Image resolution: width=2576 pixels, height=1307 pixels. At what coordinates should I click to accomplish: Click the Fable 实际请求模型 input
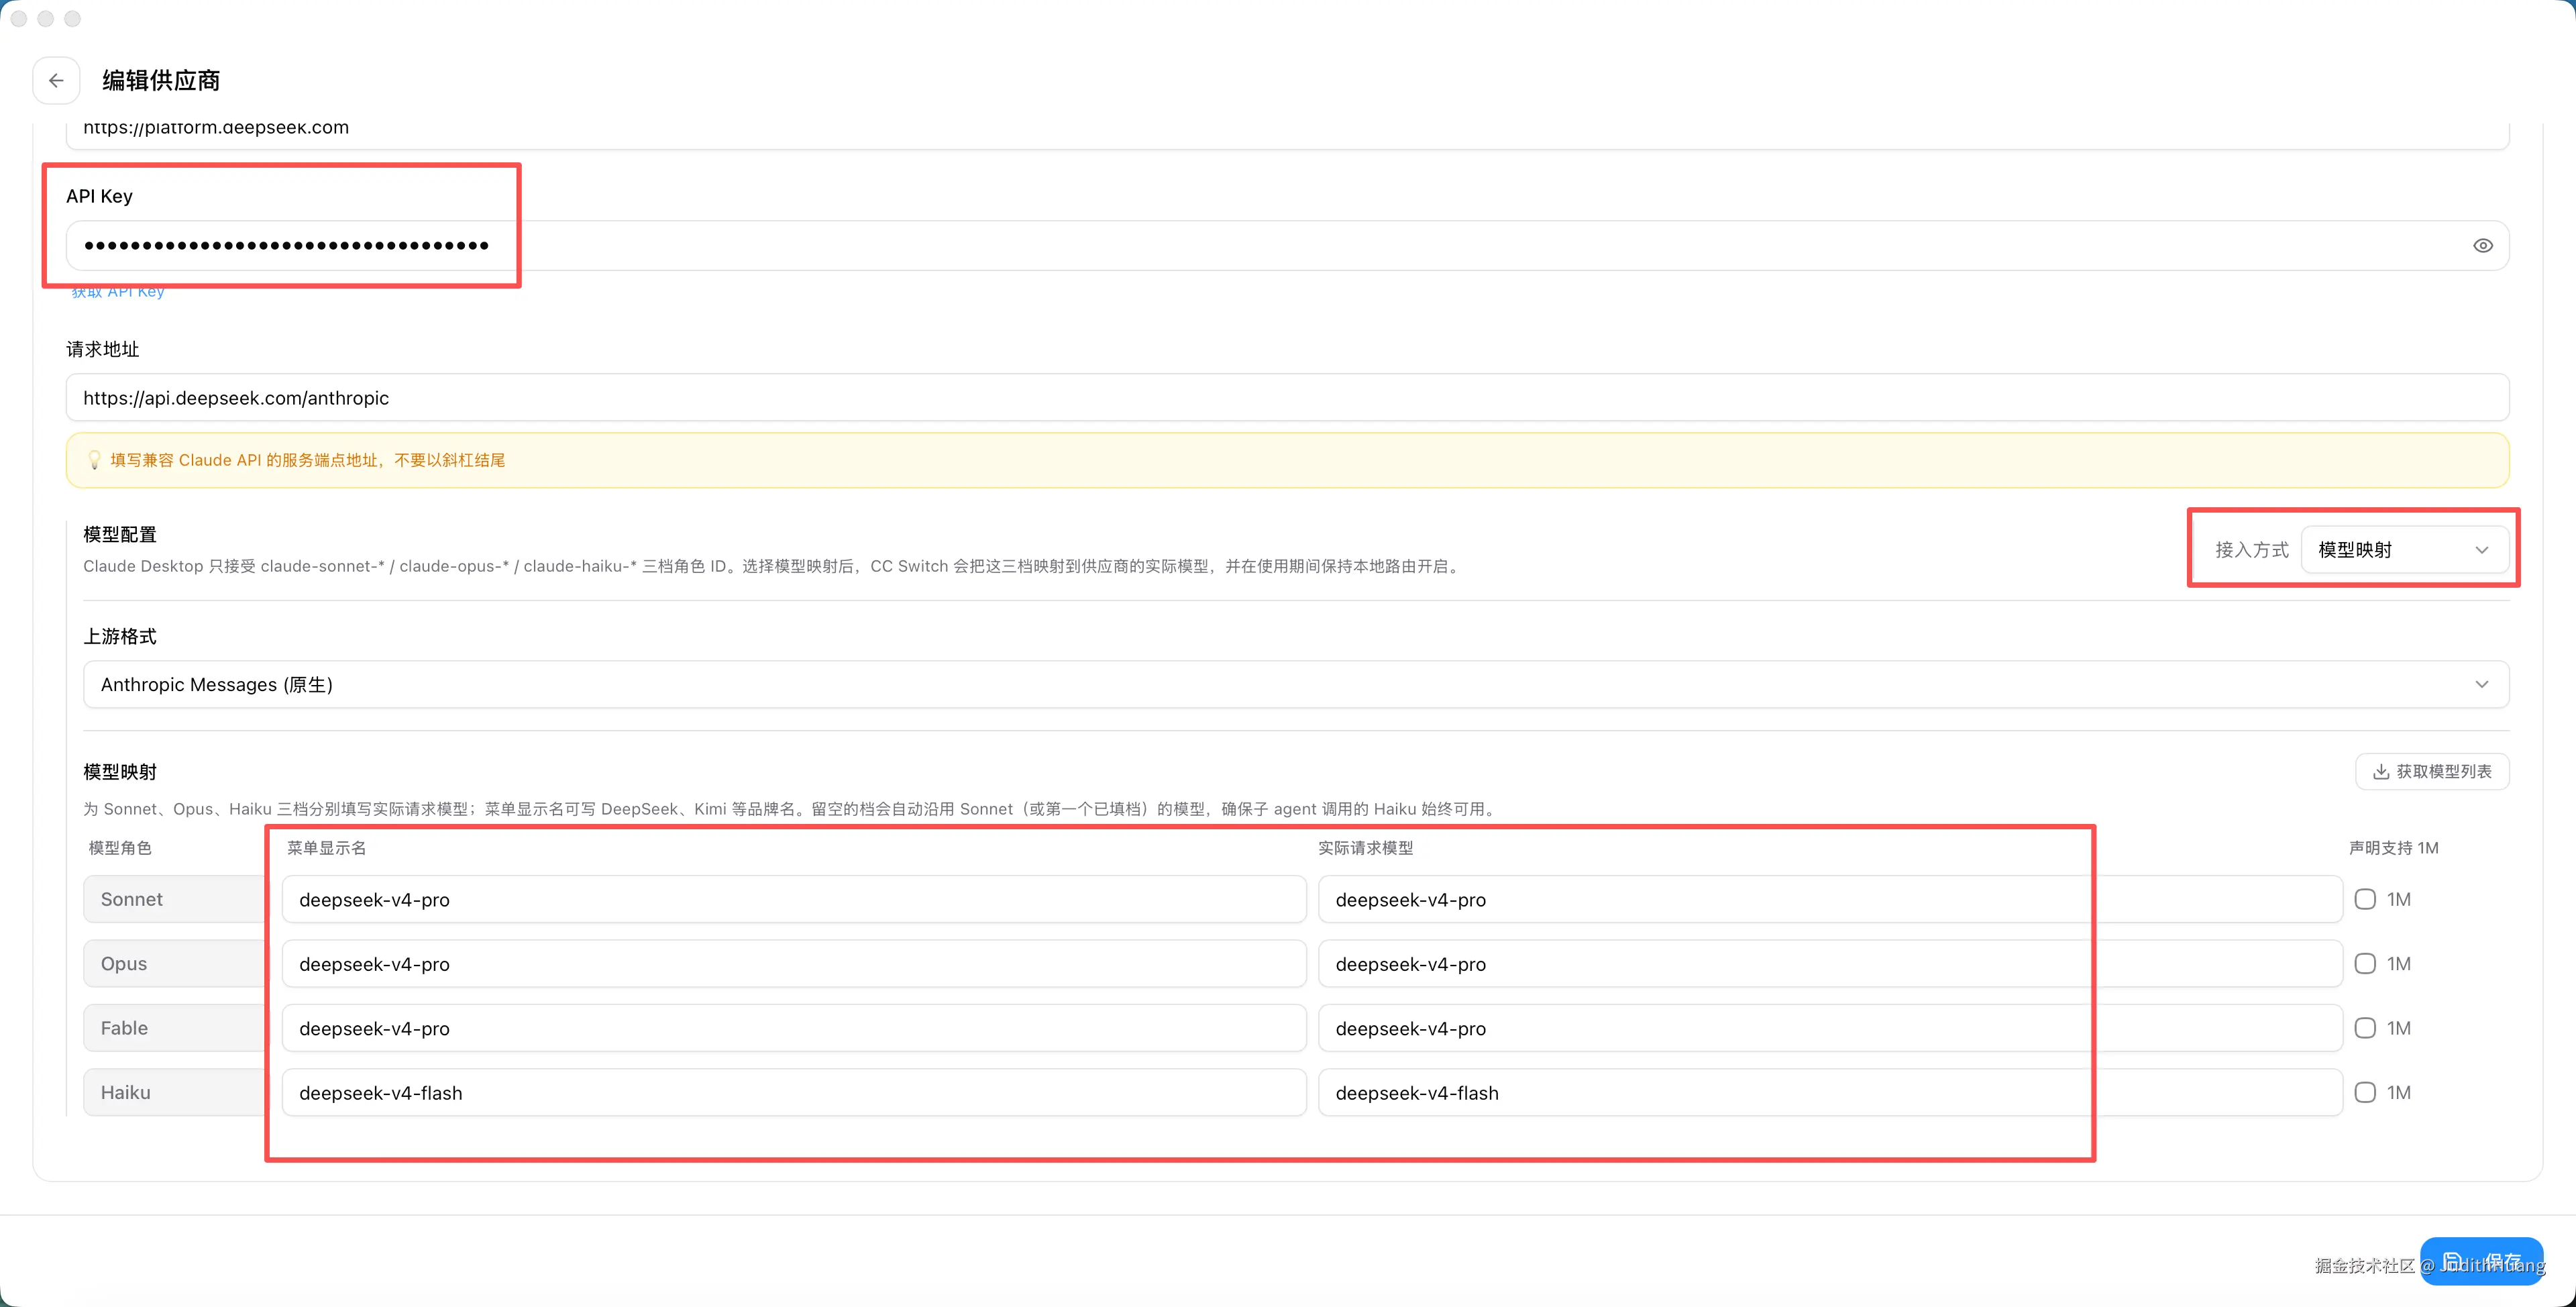tap(1830, 1028)
